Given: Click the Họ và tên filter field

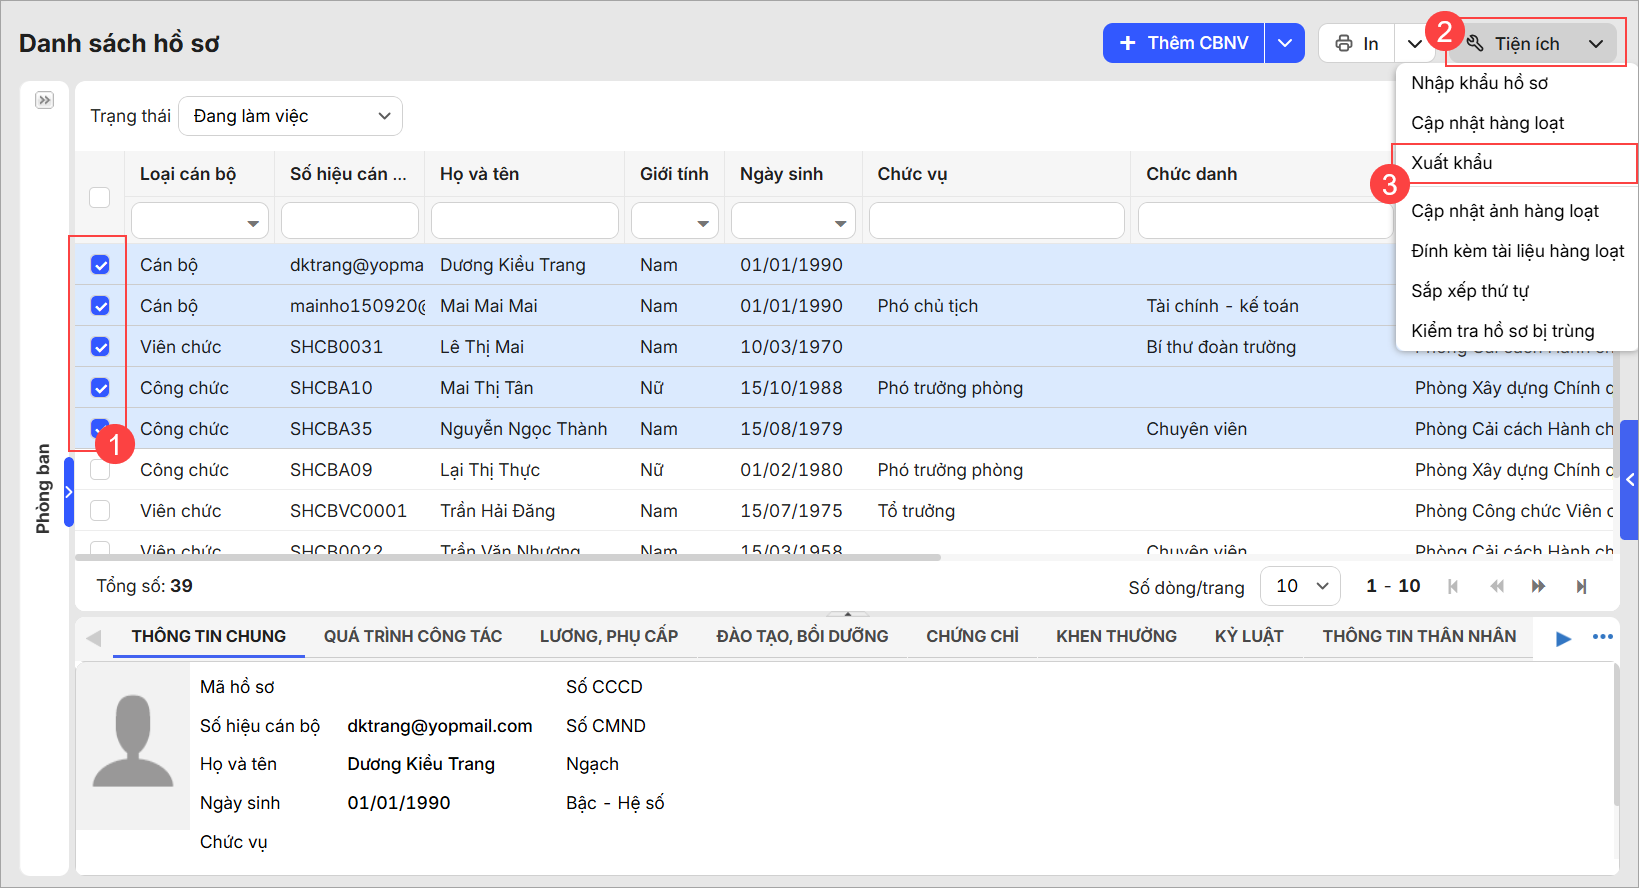Looking at the screenshot, I should (524, 221).
